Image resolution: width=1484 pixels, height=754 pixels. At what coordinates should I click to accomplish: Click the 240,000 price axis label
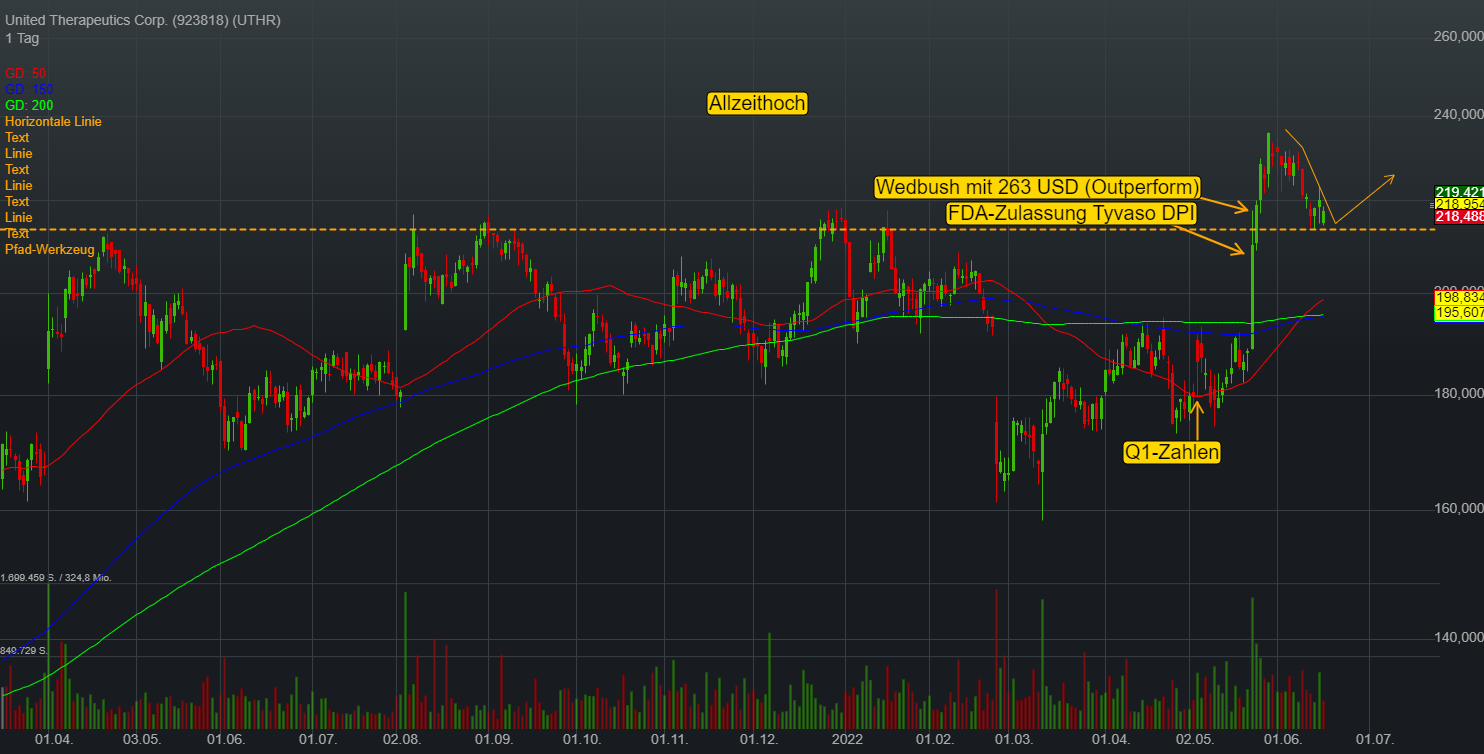pos(1459,115)
